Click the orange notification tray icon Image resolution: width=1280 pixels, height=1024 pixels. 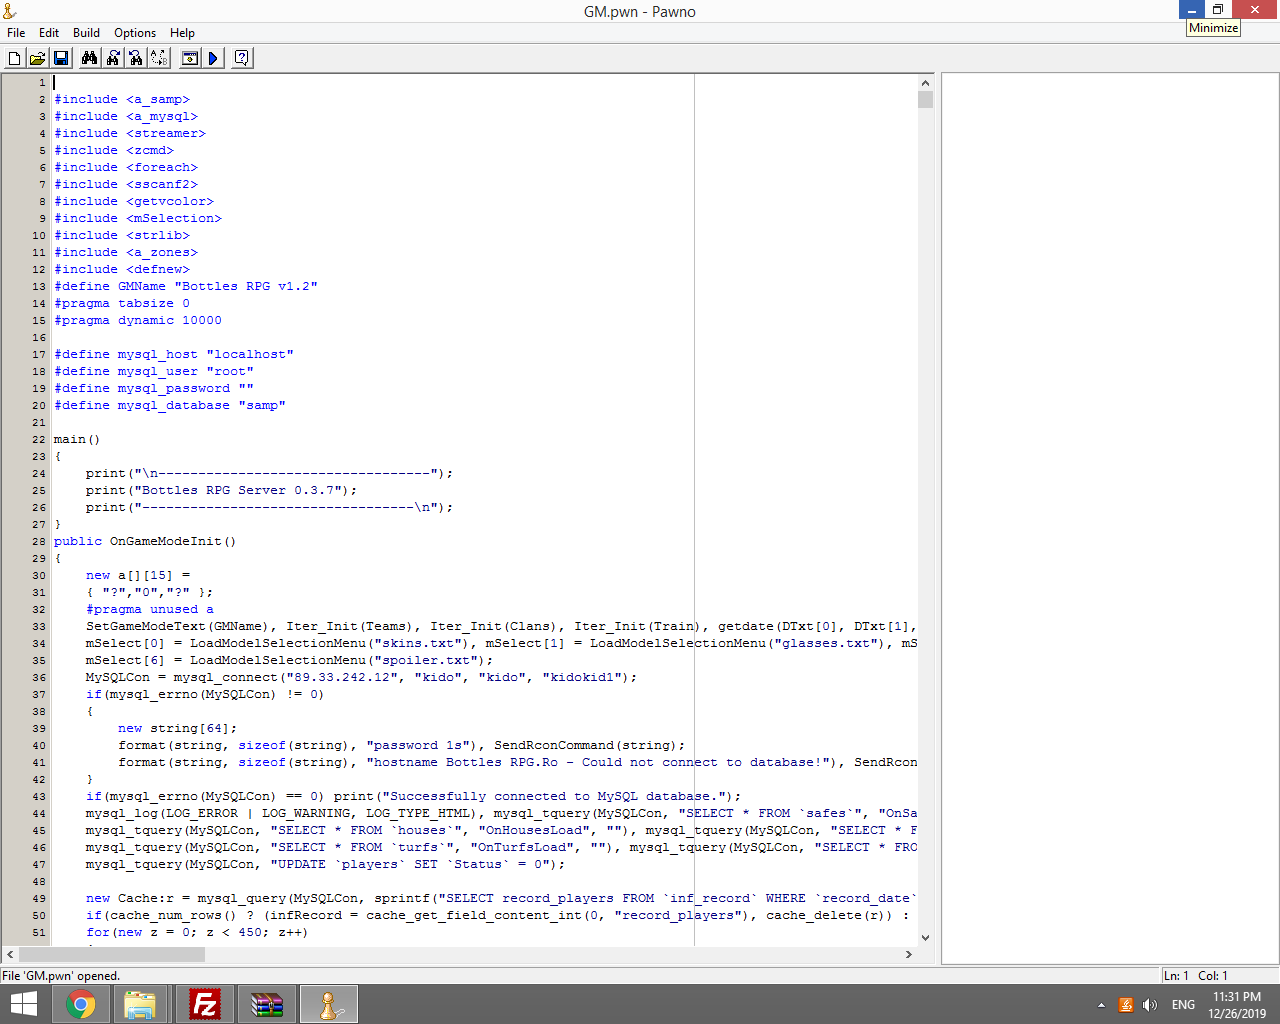point(1126,1005)
